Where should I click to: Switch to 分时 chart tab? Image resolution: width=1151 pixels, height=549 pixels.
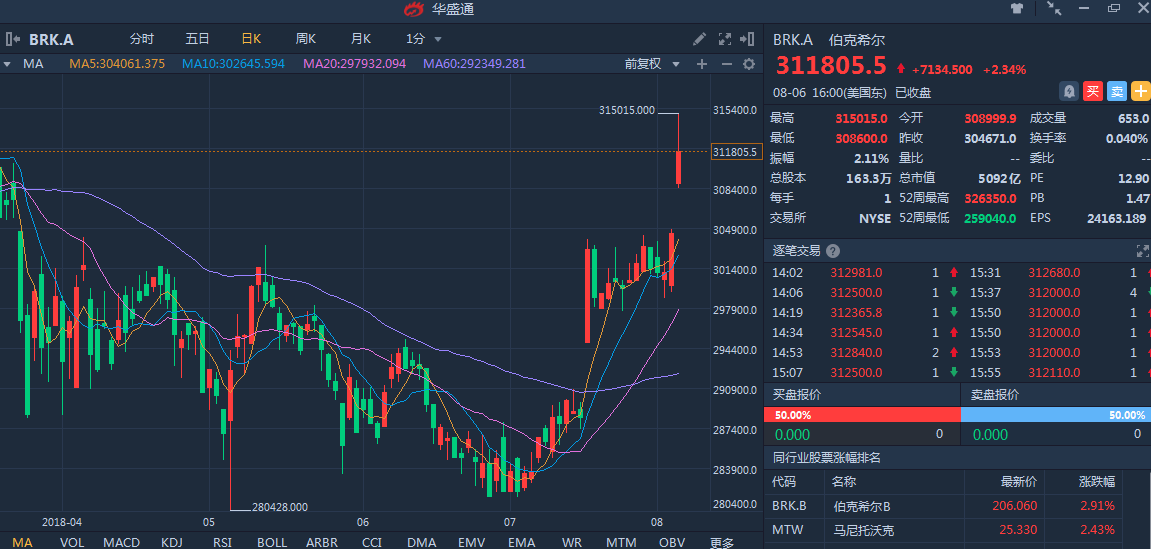point(142,39)
